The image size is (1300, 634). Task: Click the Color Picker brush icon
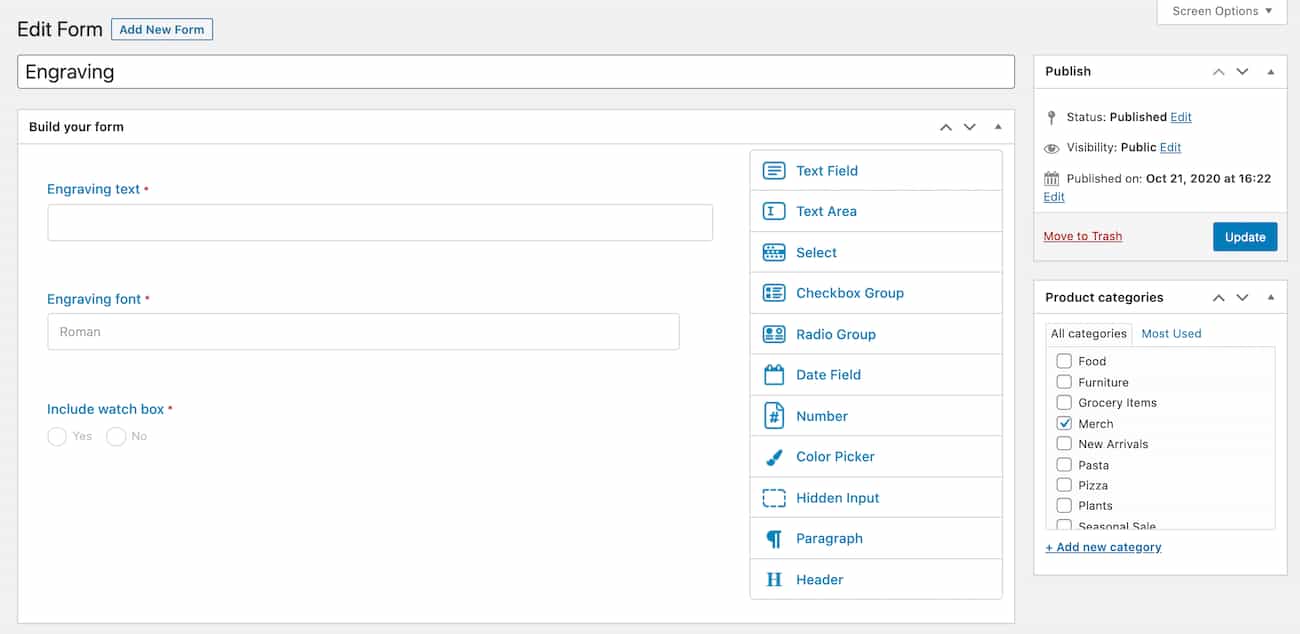[774, 457]
